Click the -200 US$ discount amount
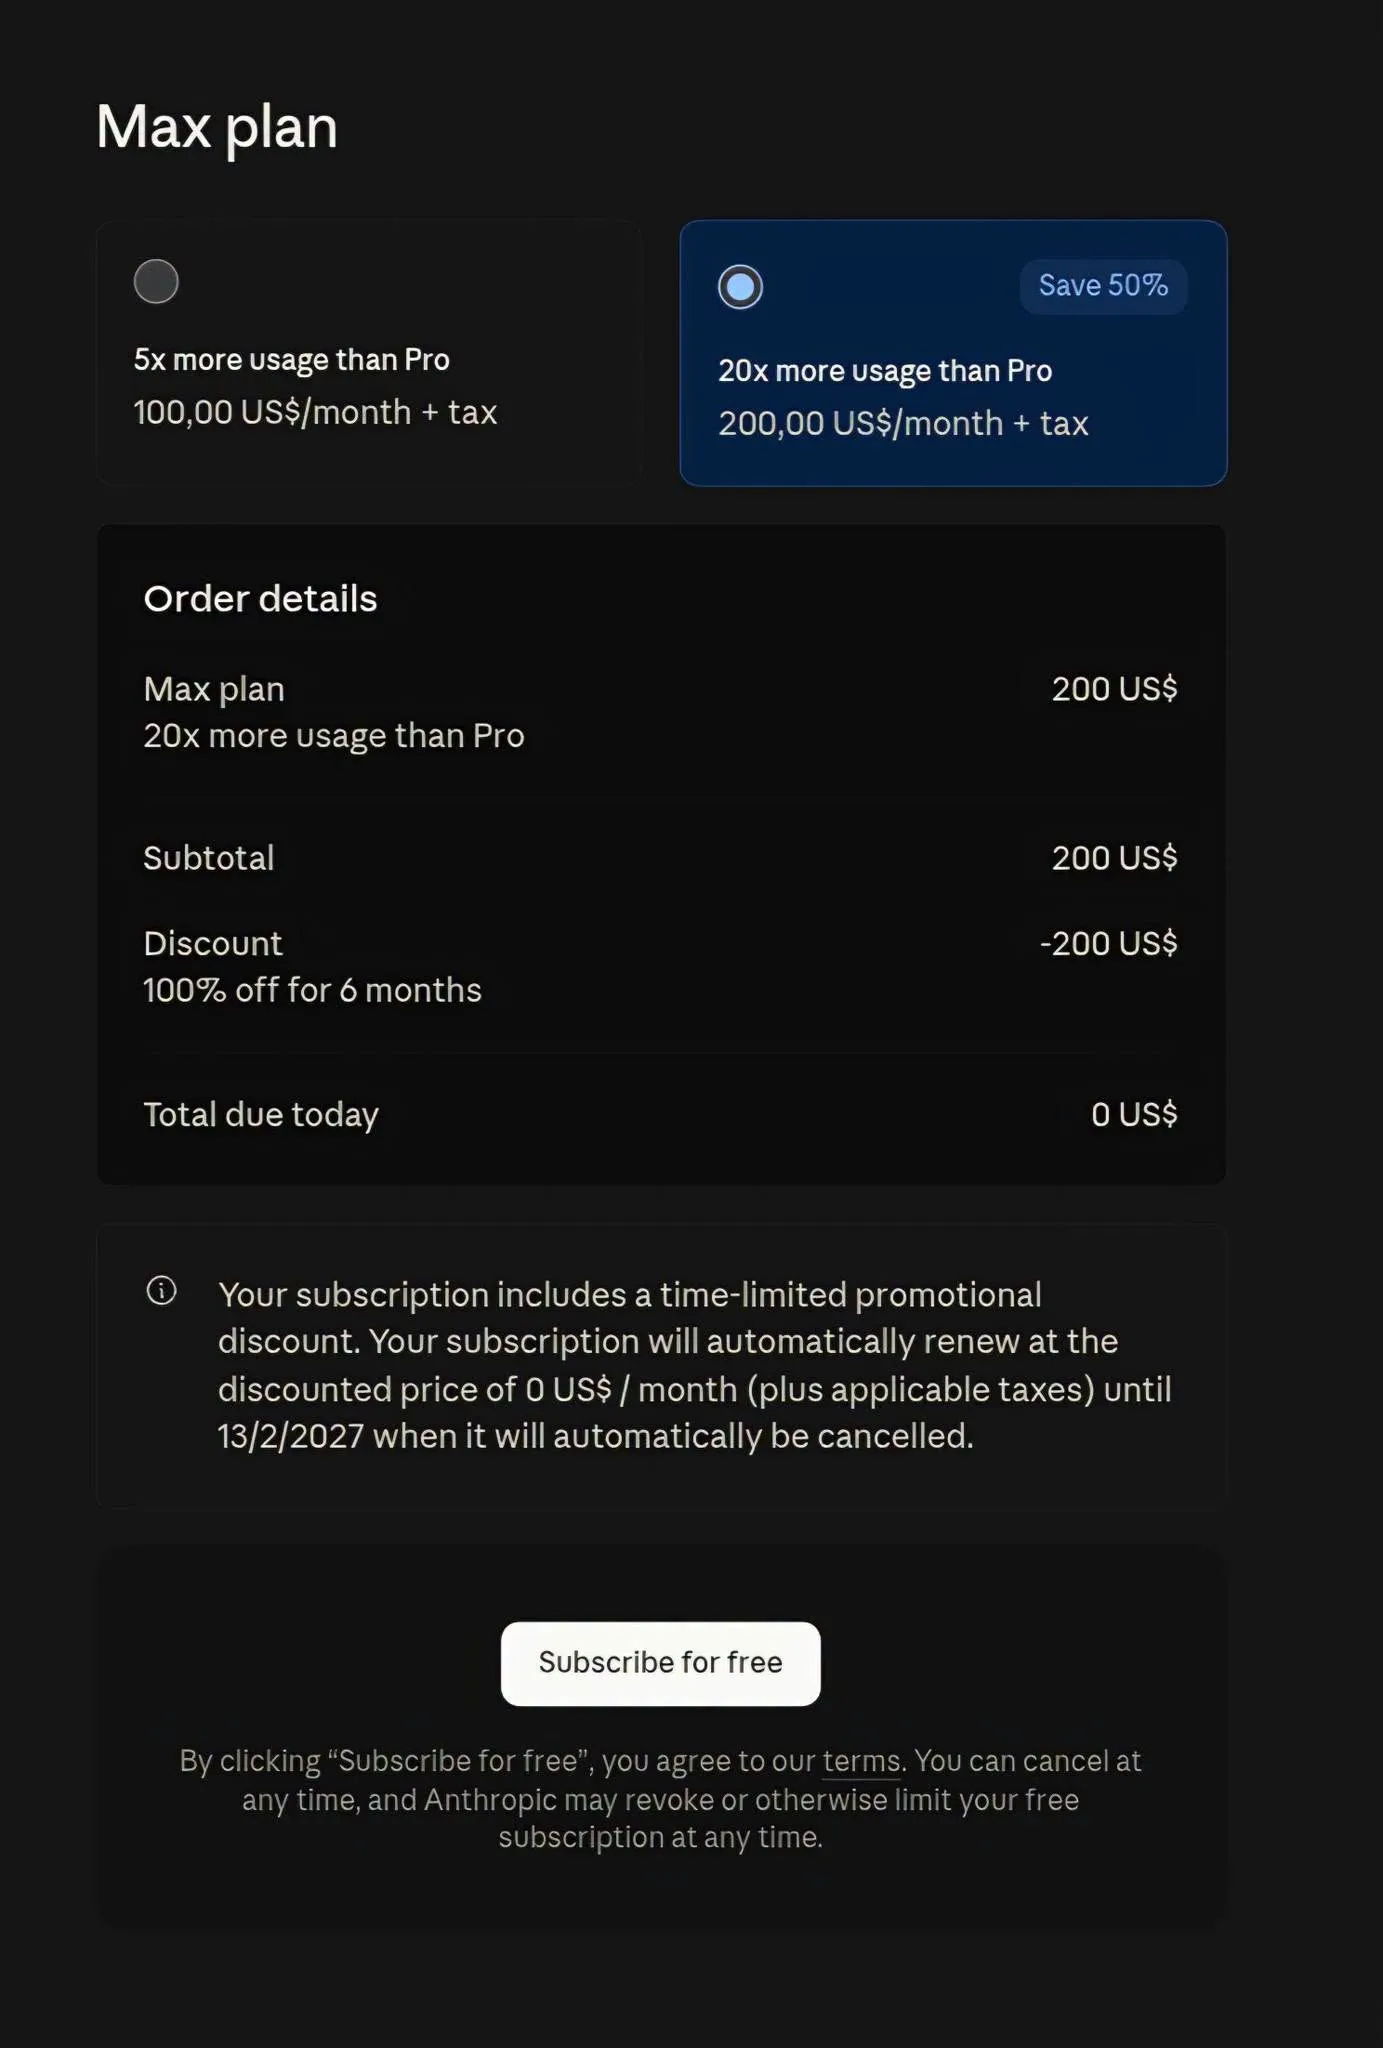 pos(1108,944)
